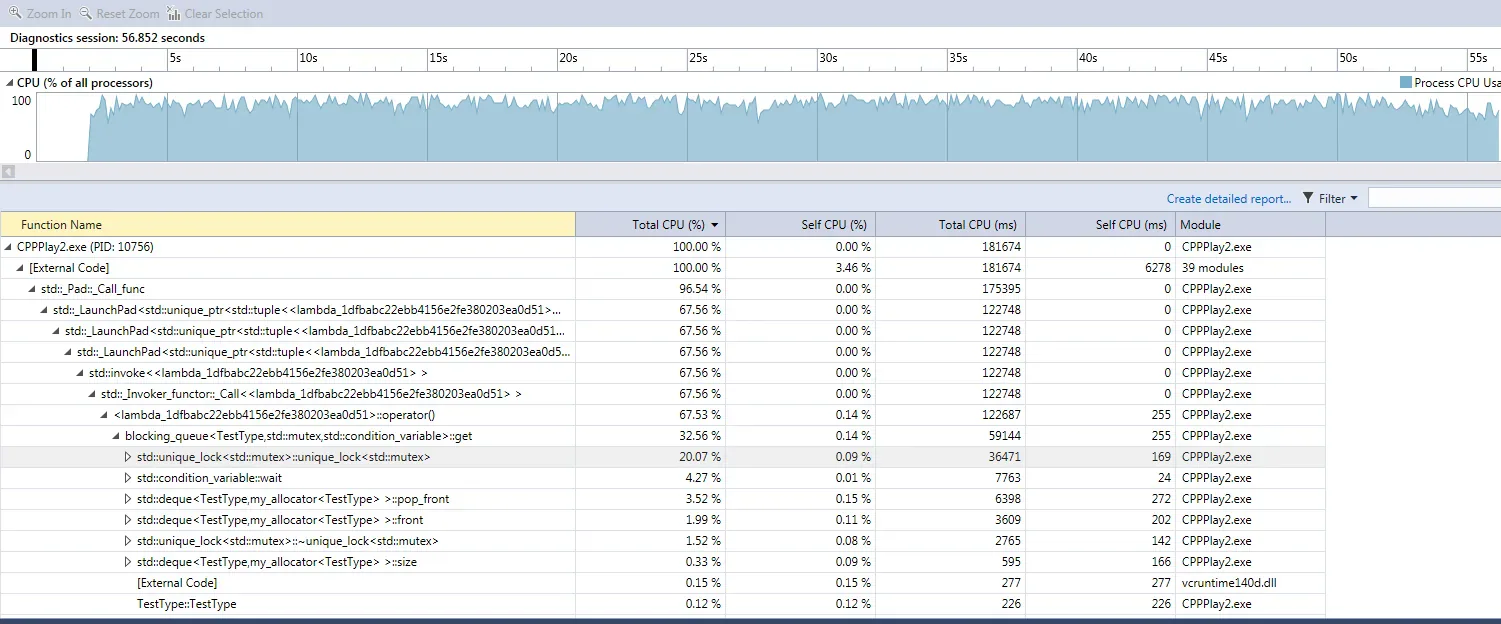Click the 45s mark on the timeline ruler
Screen dimensions: 1501x624
1218,58
